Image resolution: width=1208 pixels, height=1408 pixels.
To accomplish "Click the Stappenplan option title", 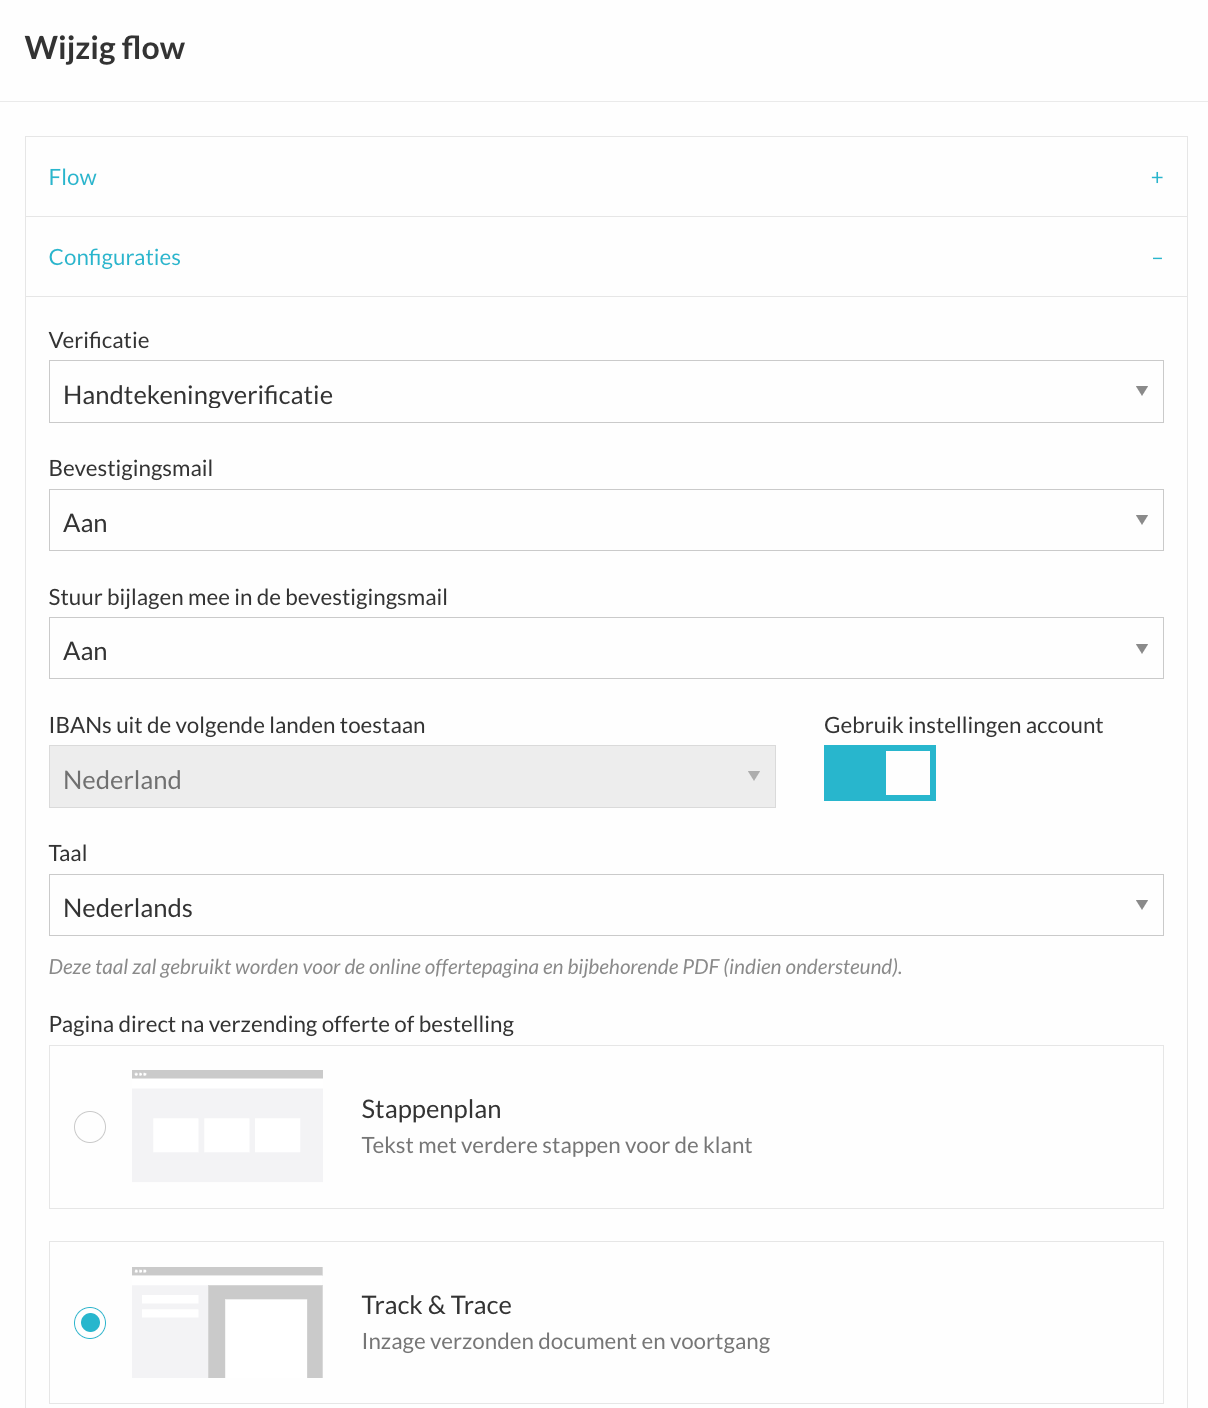I will click(431, 1109).
